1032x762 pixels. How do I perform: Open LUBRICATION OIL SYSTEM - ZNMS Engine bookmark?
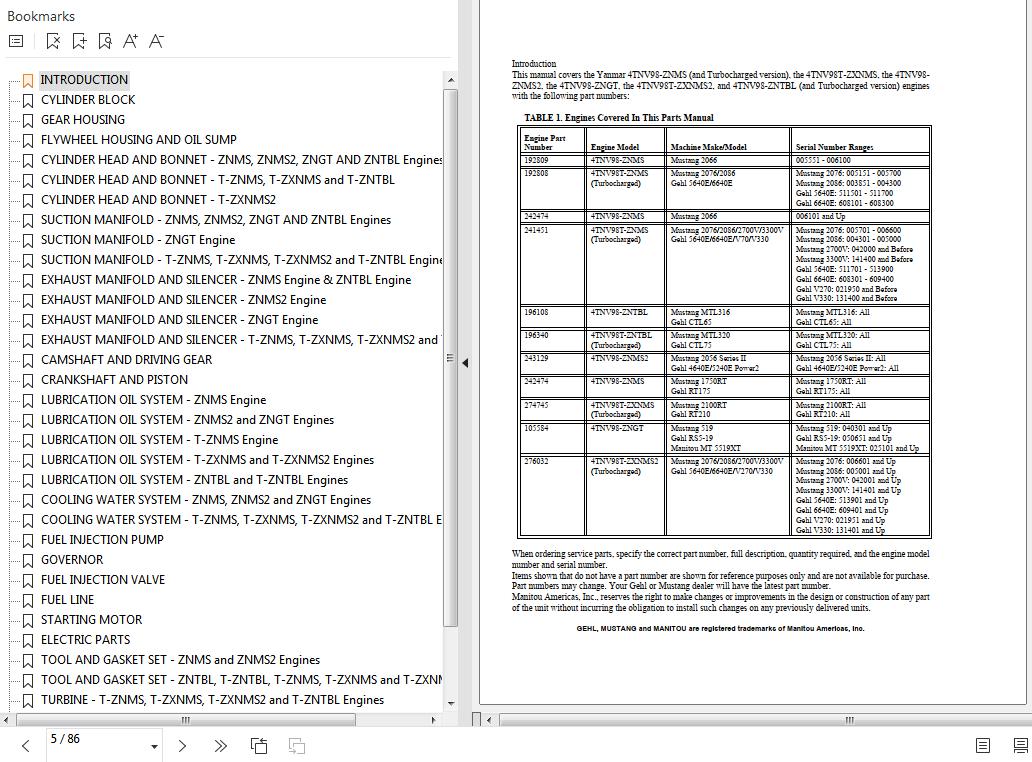point(153,400)
